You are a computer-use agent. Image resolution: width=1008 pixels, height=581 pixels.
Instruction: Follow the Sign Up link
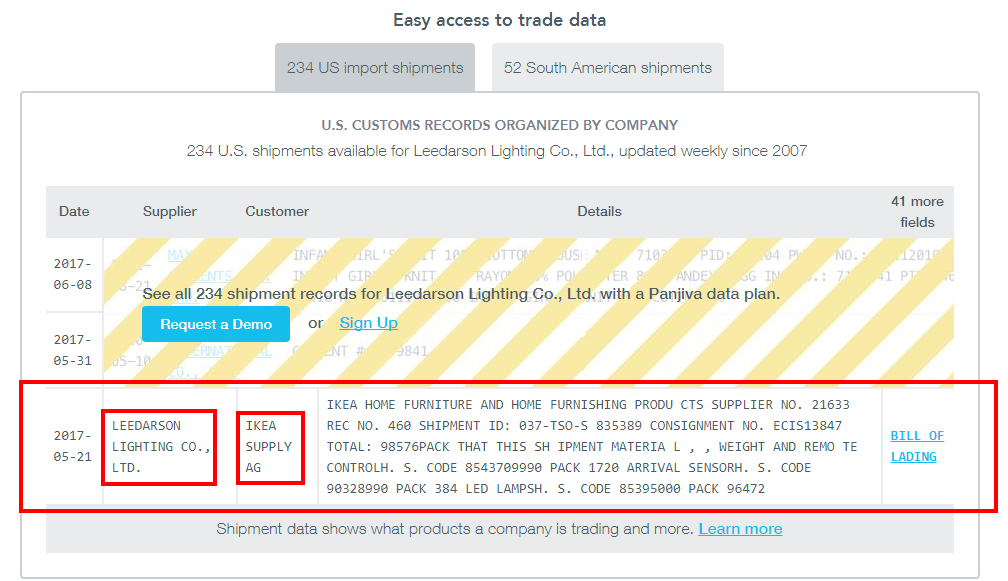pos(368,323)
